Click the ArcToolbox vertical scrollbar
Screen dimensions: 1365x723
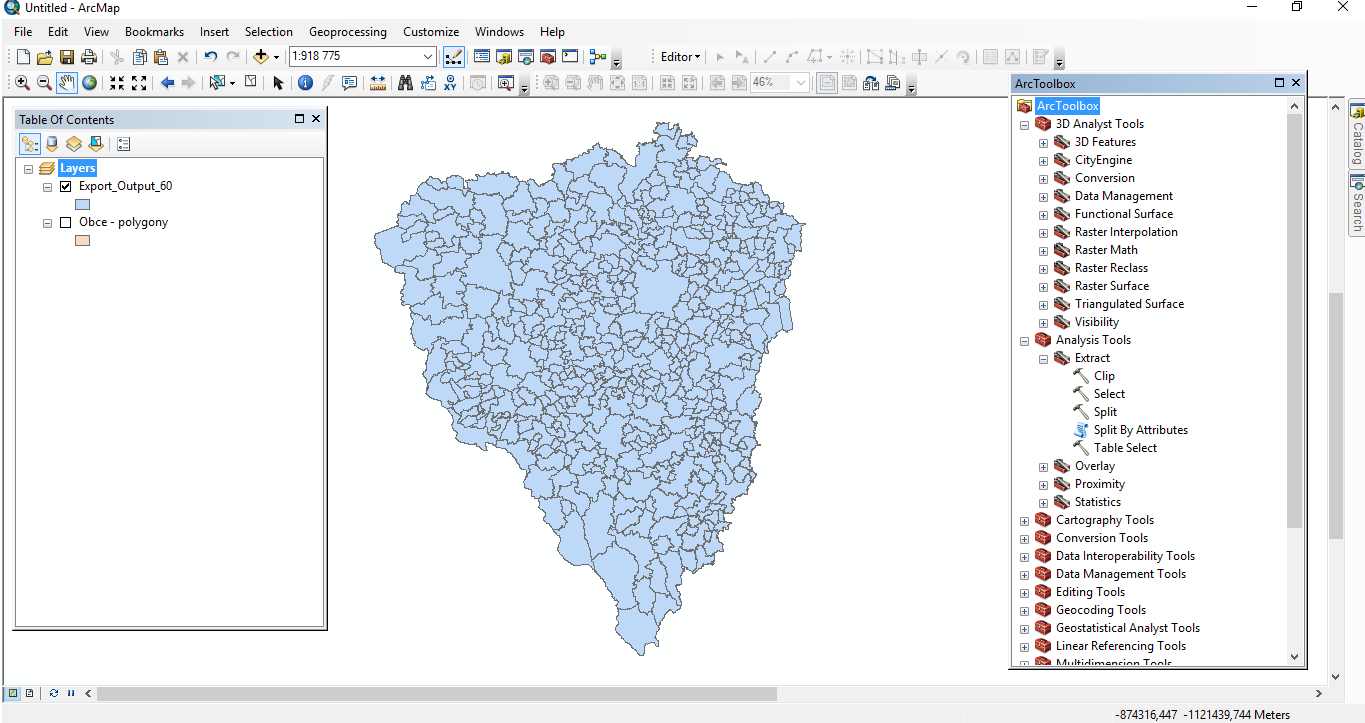[x=1295, y=320]
